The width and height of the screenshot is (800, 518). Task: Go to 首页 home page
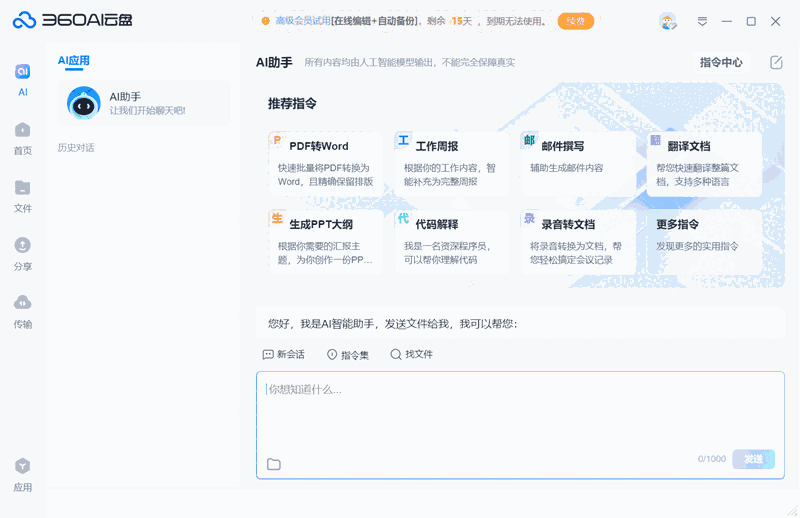tap(22, 138)
